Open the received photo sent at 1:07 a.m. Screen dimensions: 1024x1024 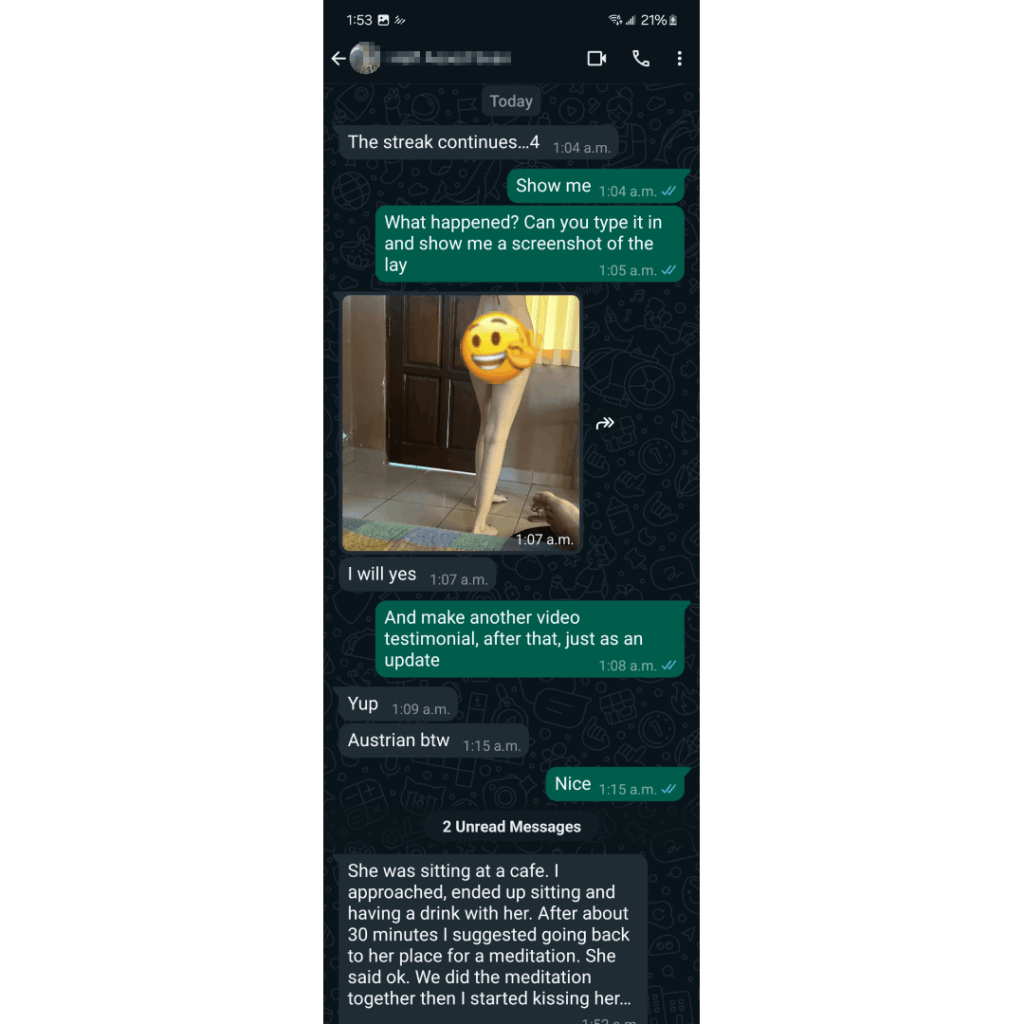coord(461,423)
